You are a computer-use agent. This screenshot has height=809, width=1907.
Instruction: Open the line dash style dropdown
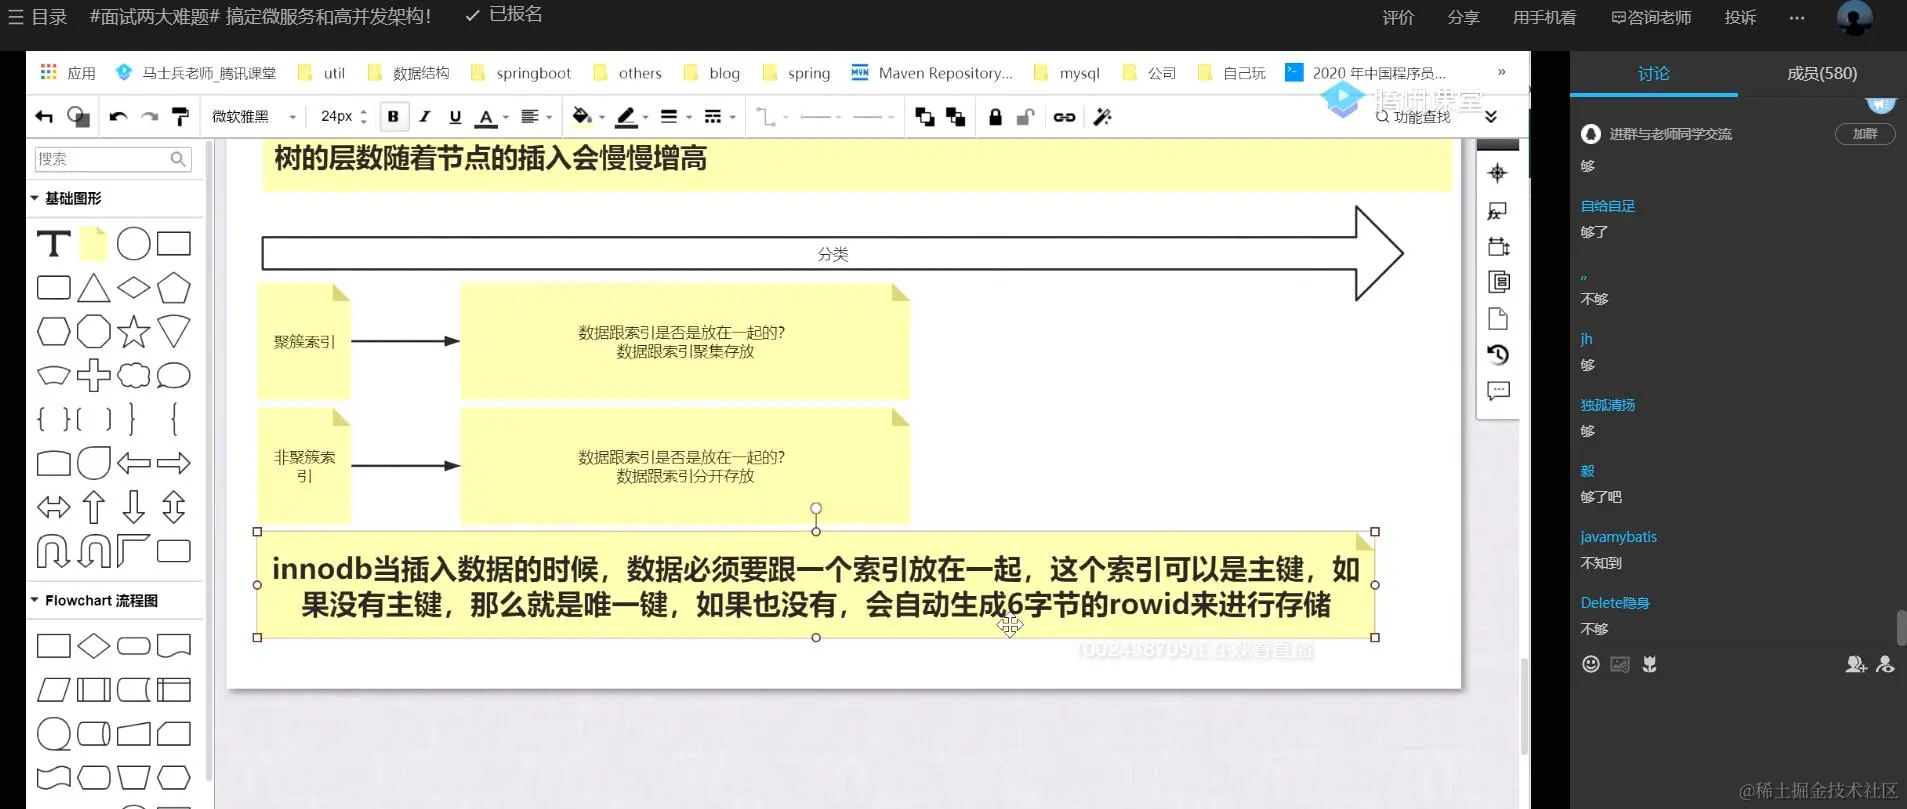pos(719,117)
